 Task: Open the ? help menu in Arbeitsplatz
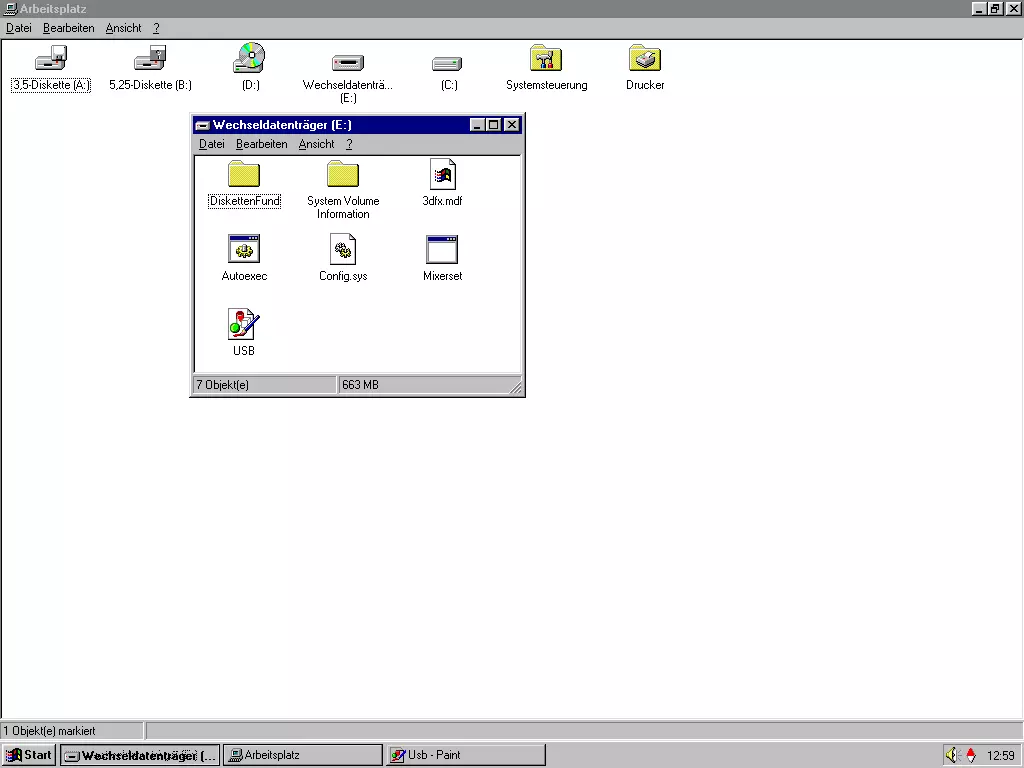[x=156, y=28]
